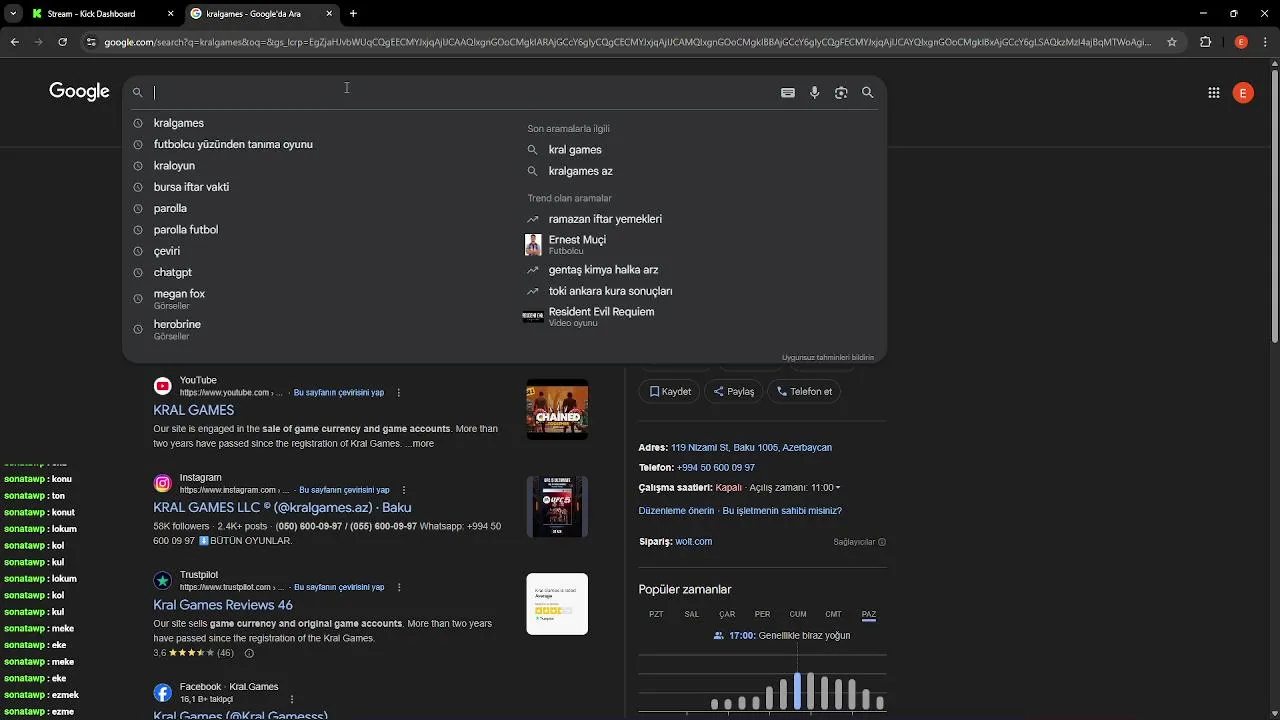Switch to Stream - Kick Dashboard tab
The width and height of the screenshot is (1280, 720).
click(x=92, y=14)
